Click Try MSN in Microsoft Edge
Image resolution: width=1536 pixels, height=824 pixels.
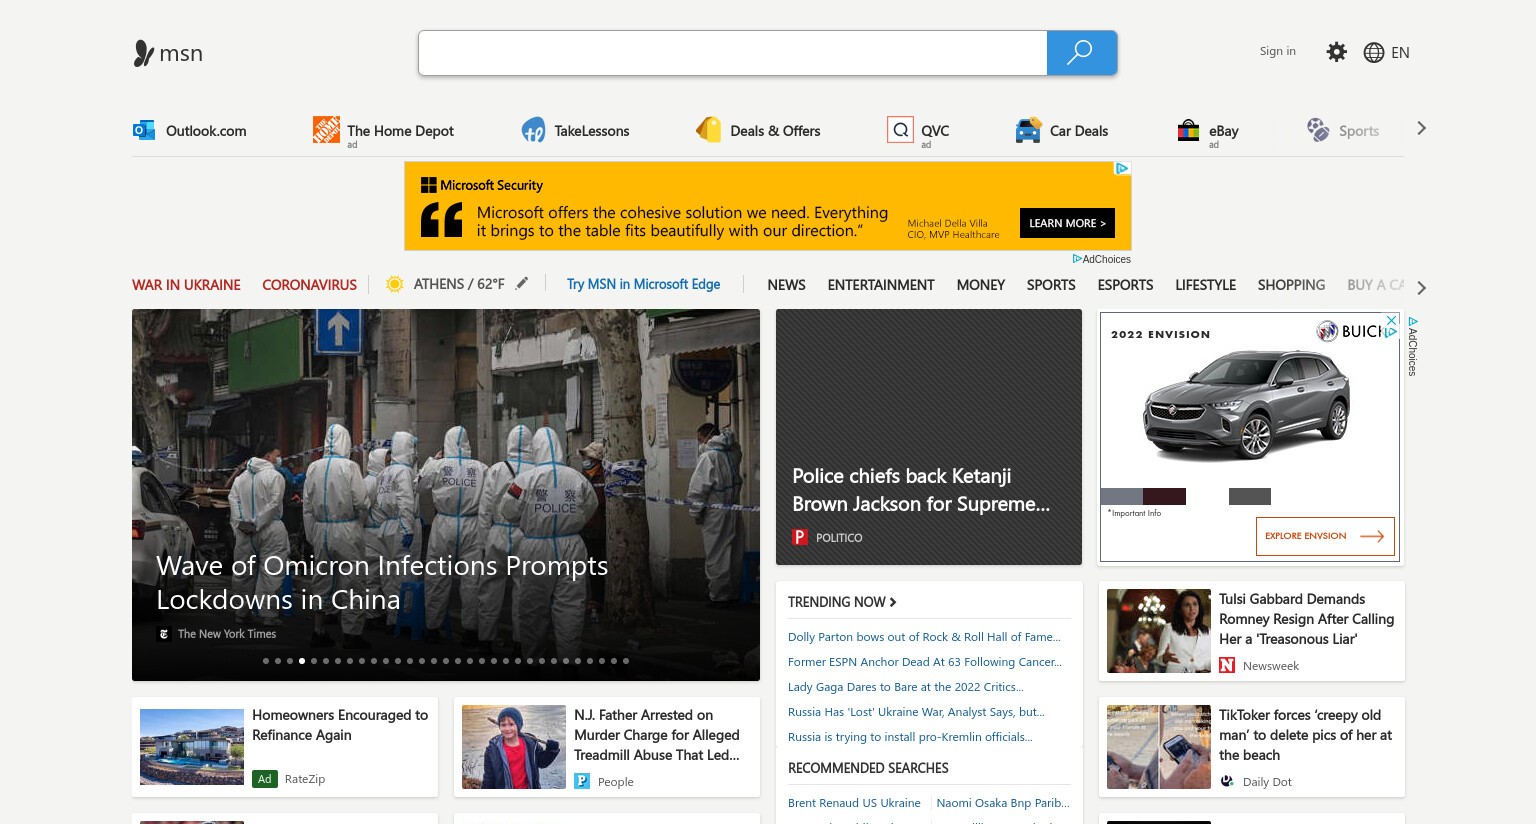tap(643, 284)
